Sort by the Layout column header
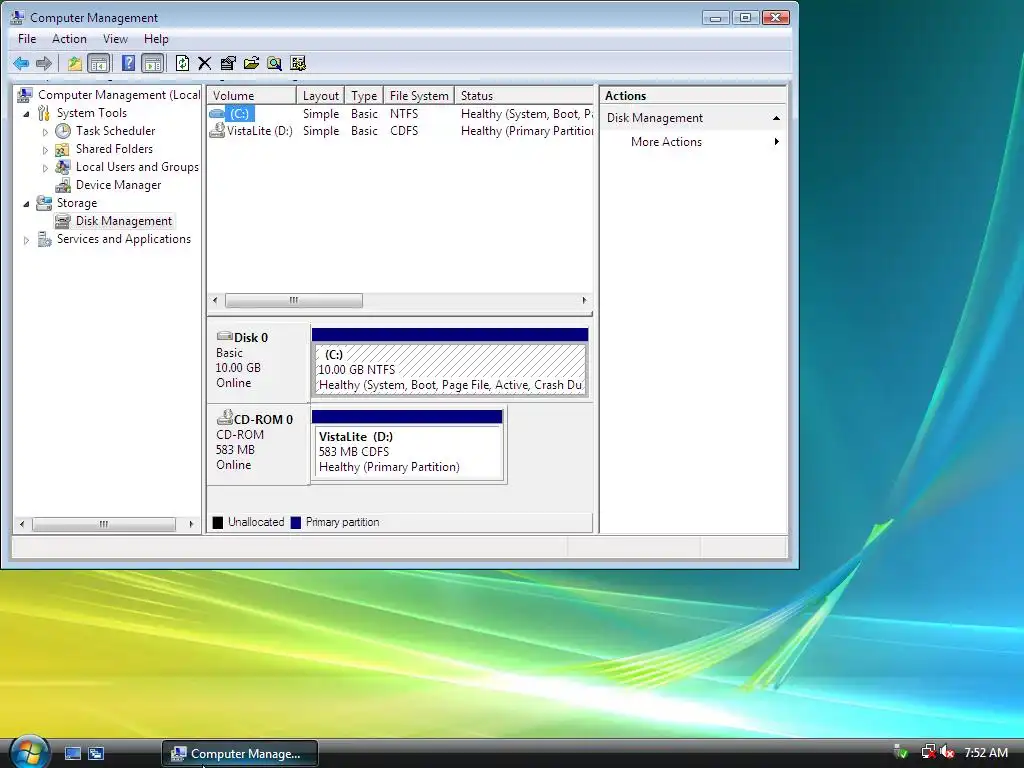This screenshot has height=768, width=1024. 321,96
